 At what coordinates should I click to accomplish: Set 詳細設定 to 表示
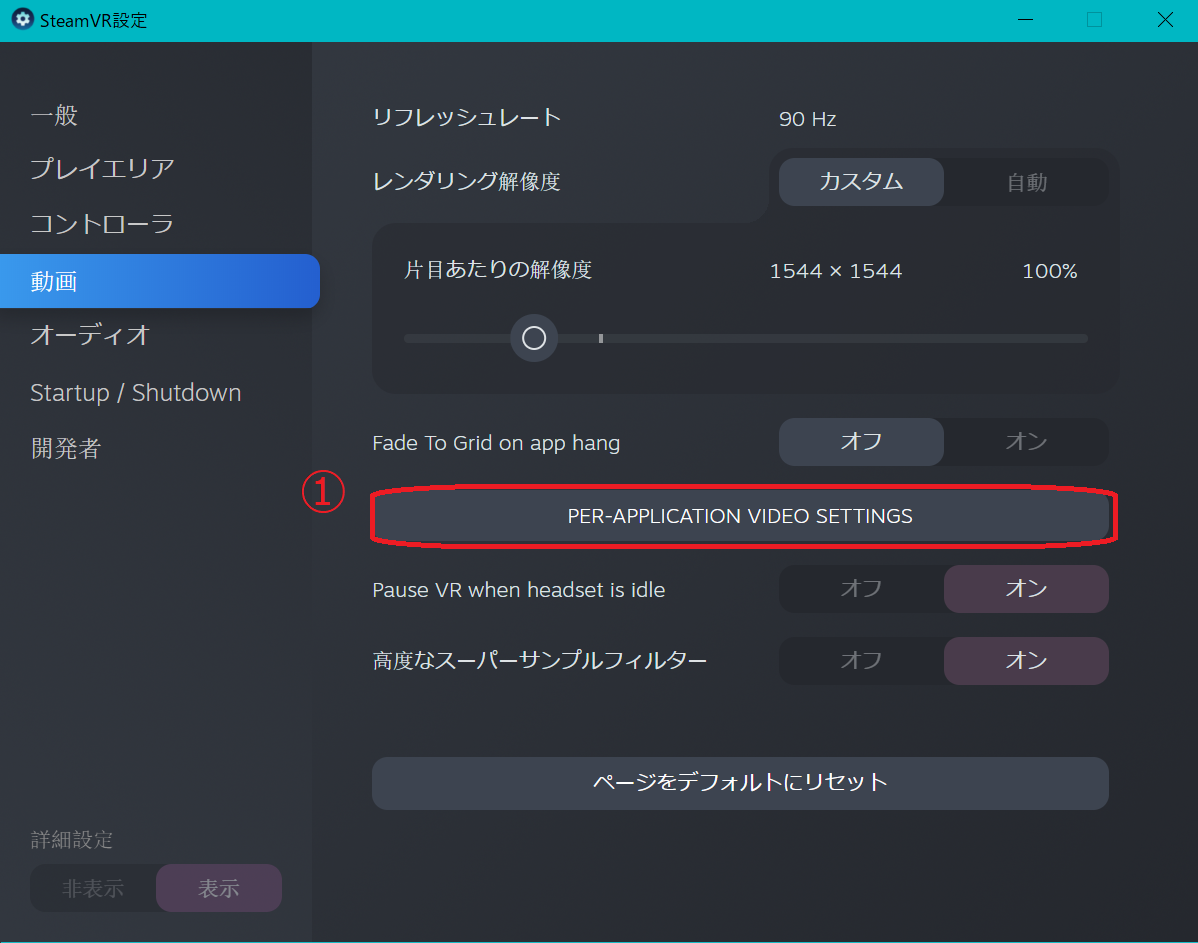pos(219,888)
